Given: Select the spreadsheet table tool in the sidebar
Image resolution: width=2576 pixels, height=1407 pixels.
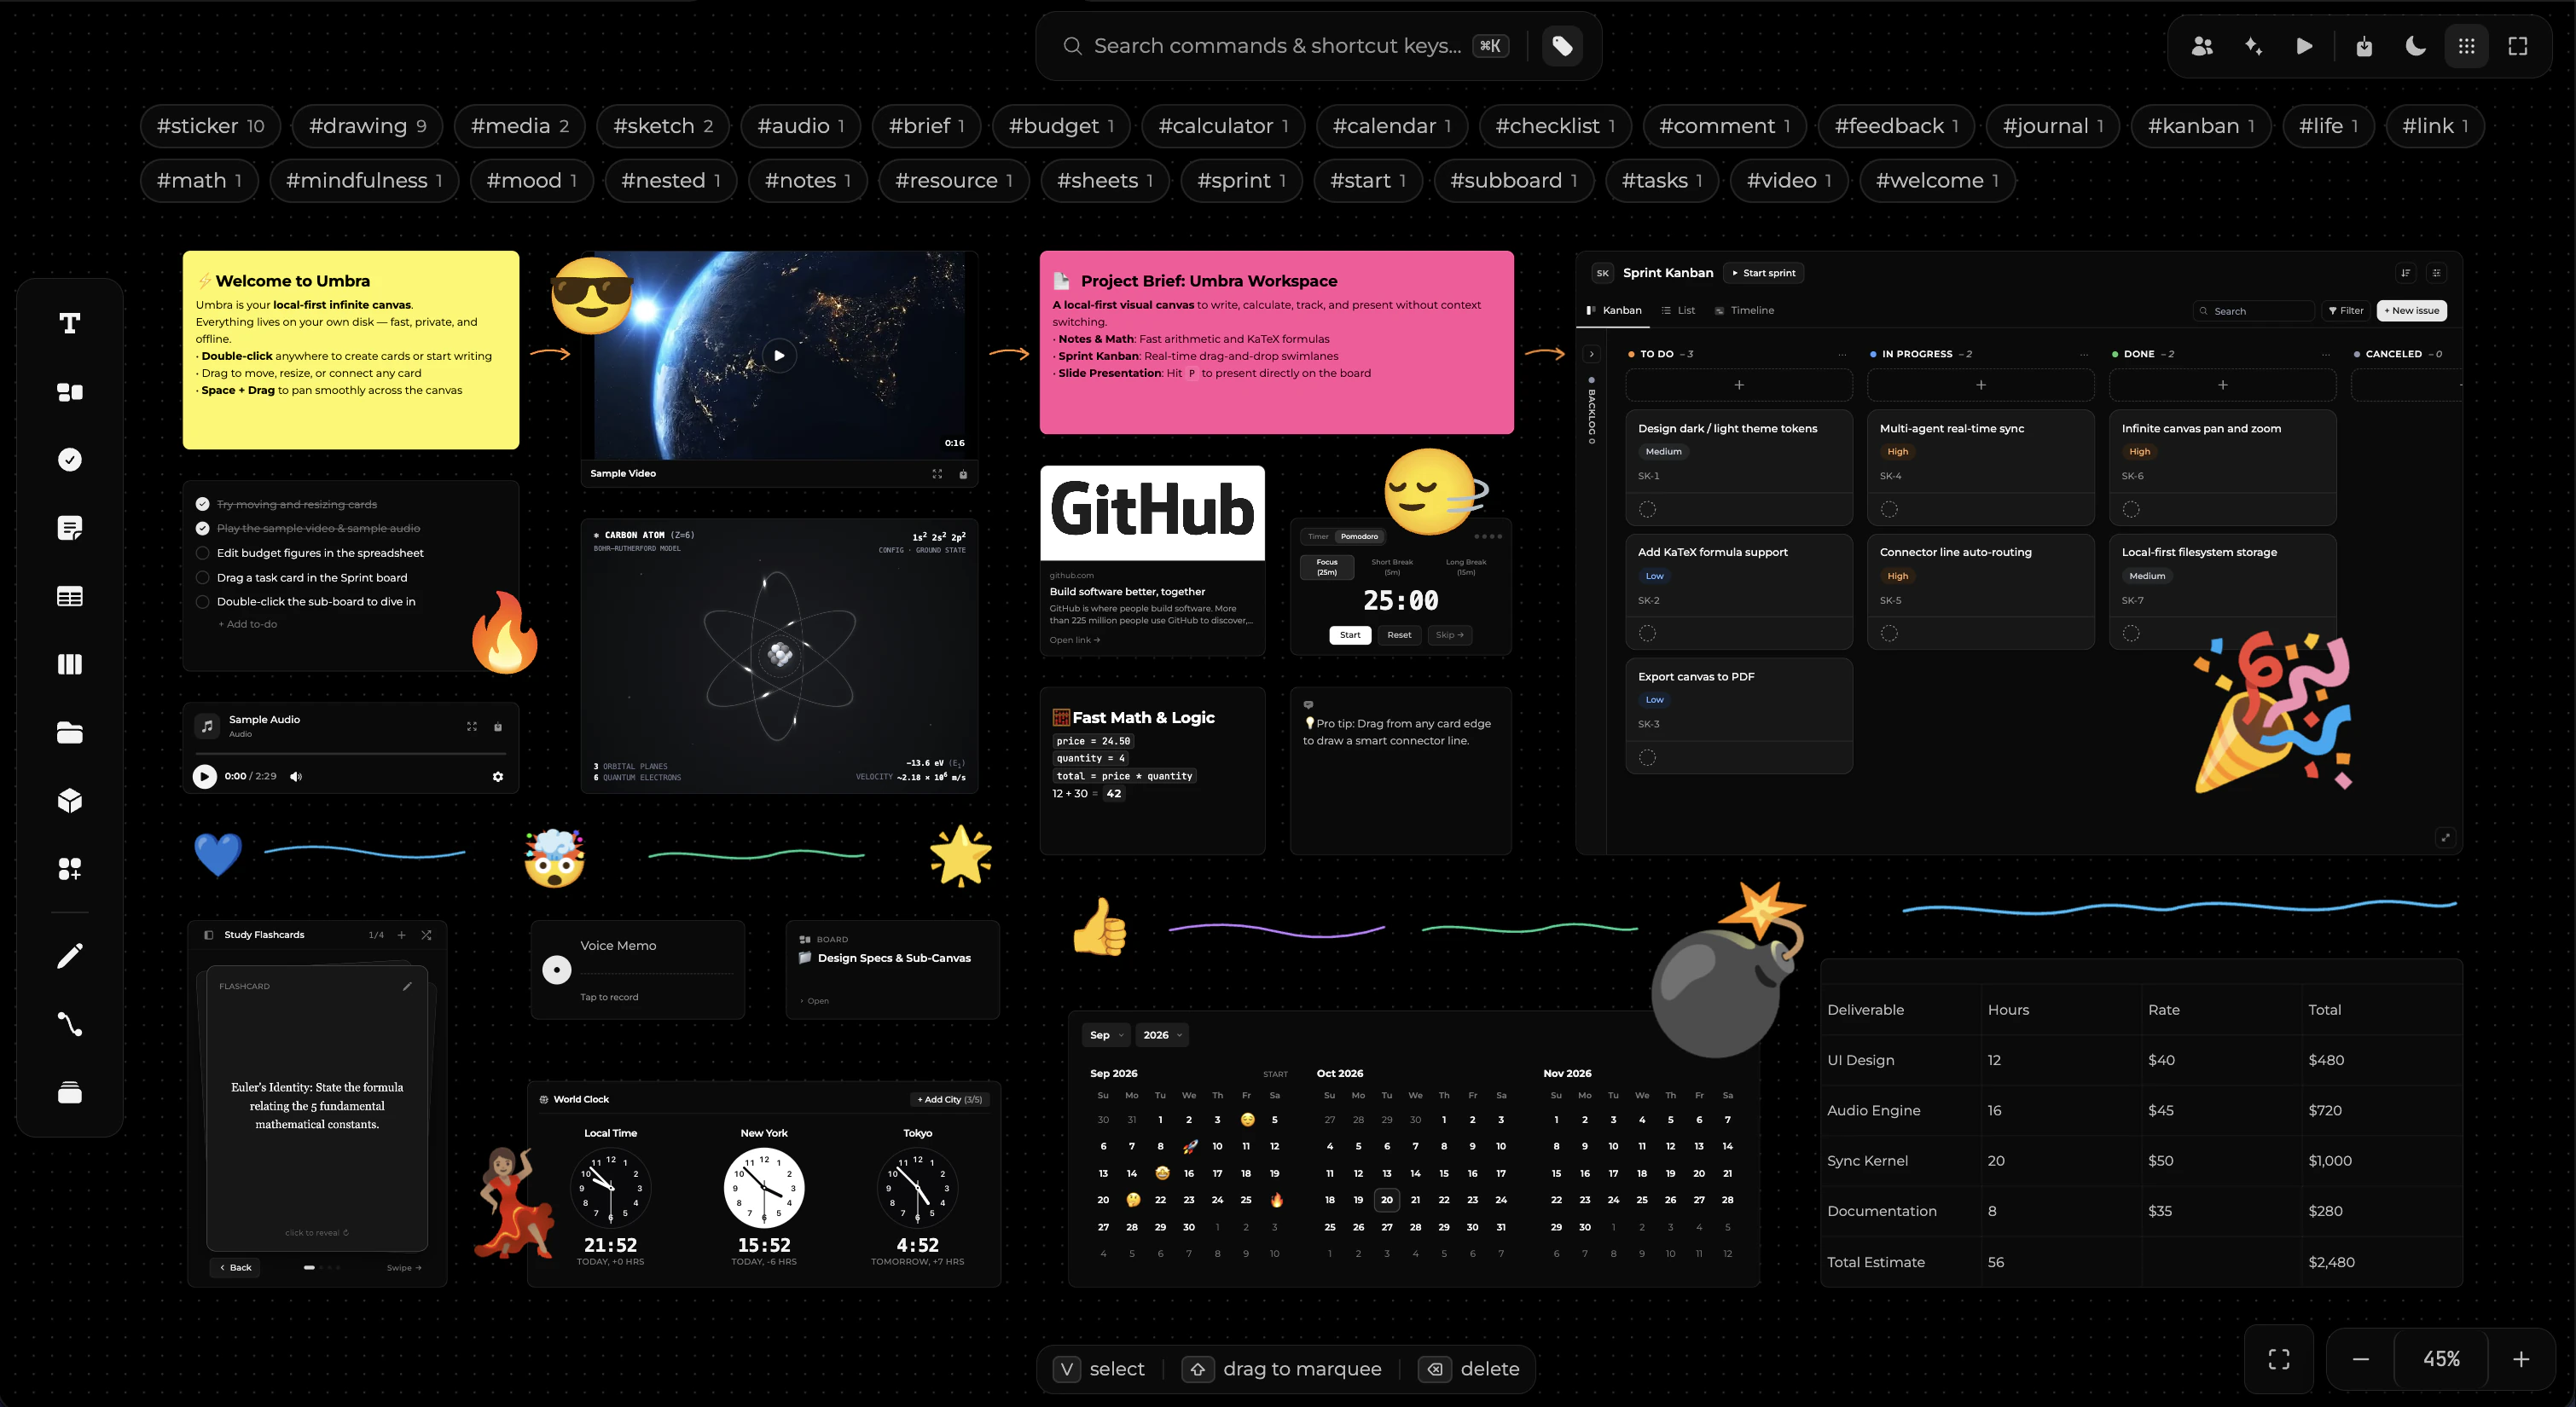Looking at the screenshot, I should [x=69, y=596].
